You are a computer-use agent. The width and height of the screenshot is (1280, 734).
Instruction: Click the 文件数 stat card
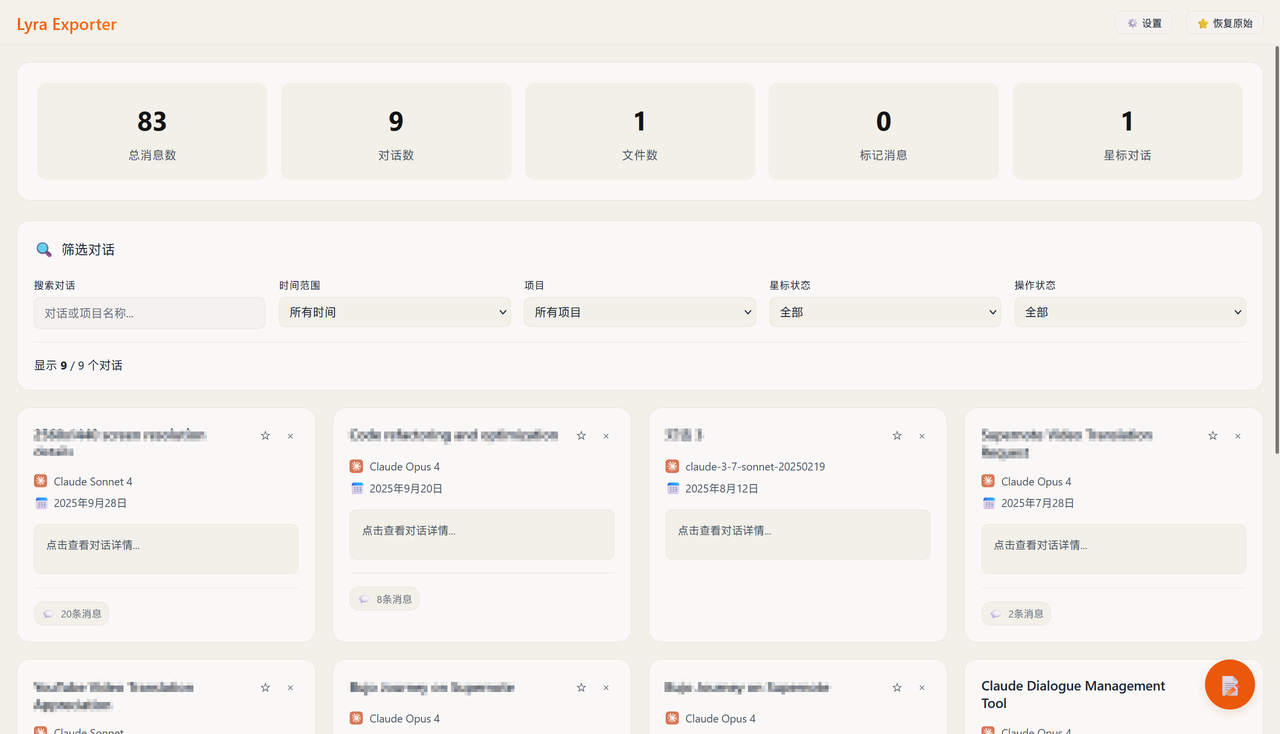coord(640,131)
